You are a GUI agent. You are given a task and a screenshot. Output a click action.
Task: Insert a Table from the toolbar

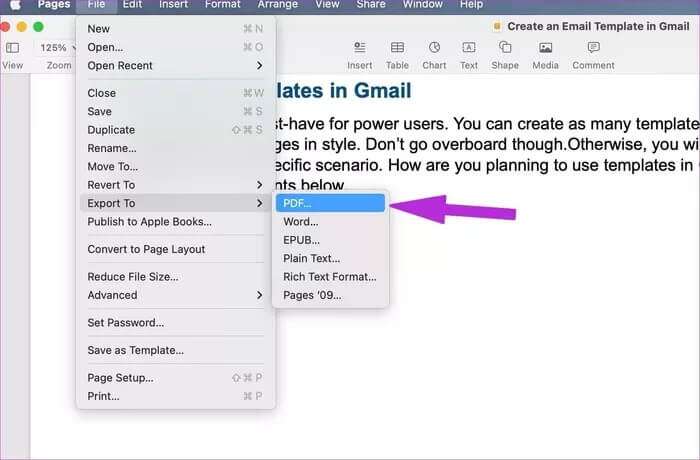point(397,47)
